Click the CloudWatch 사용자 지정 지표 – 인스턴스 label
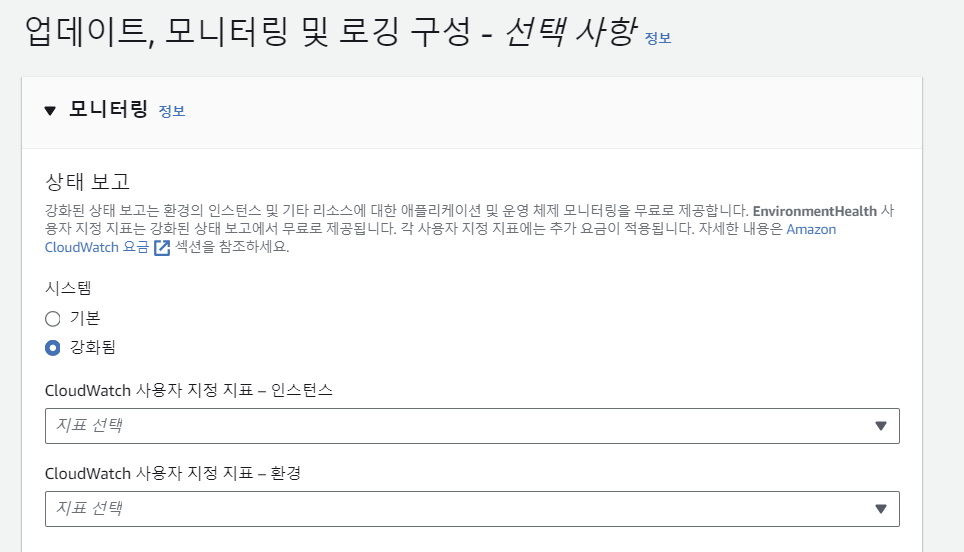 coord(189,390)
